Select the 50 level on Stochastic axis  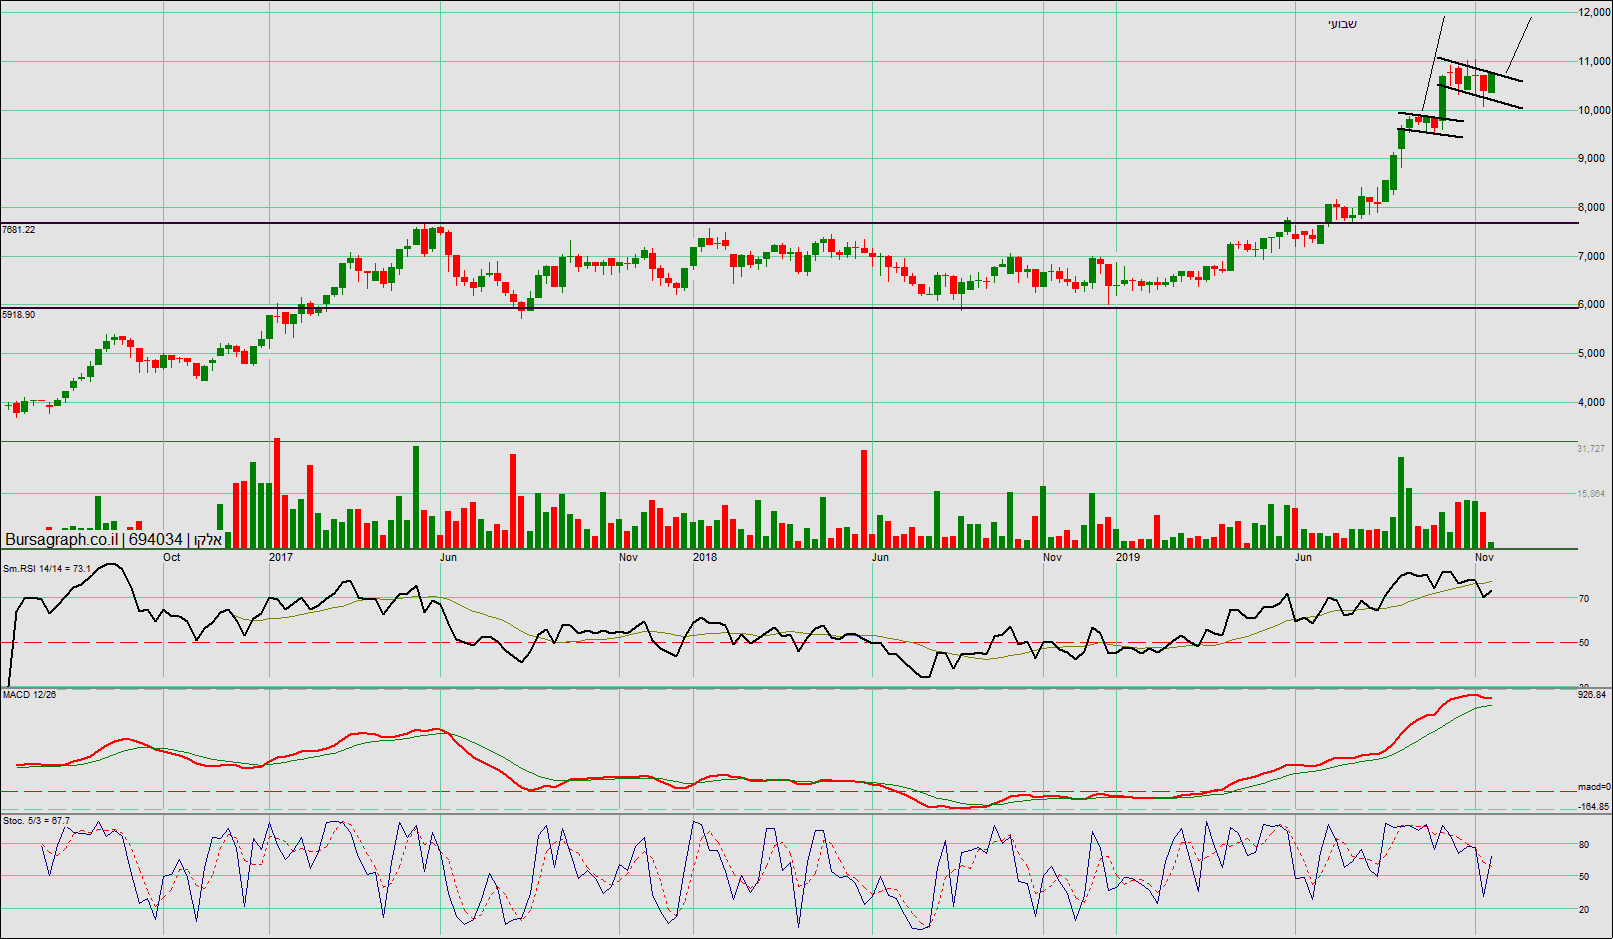[1584, 877]
